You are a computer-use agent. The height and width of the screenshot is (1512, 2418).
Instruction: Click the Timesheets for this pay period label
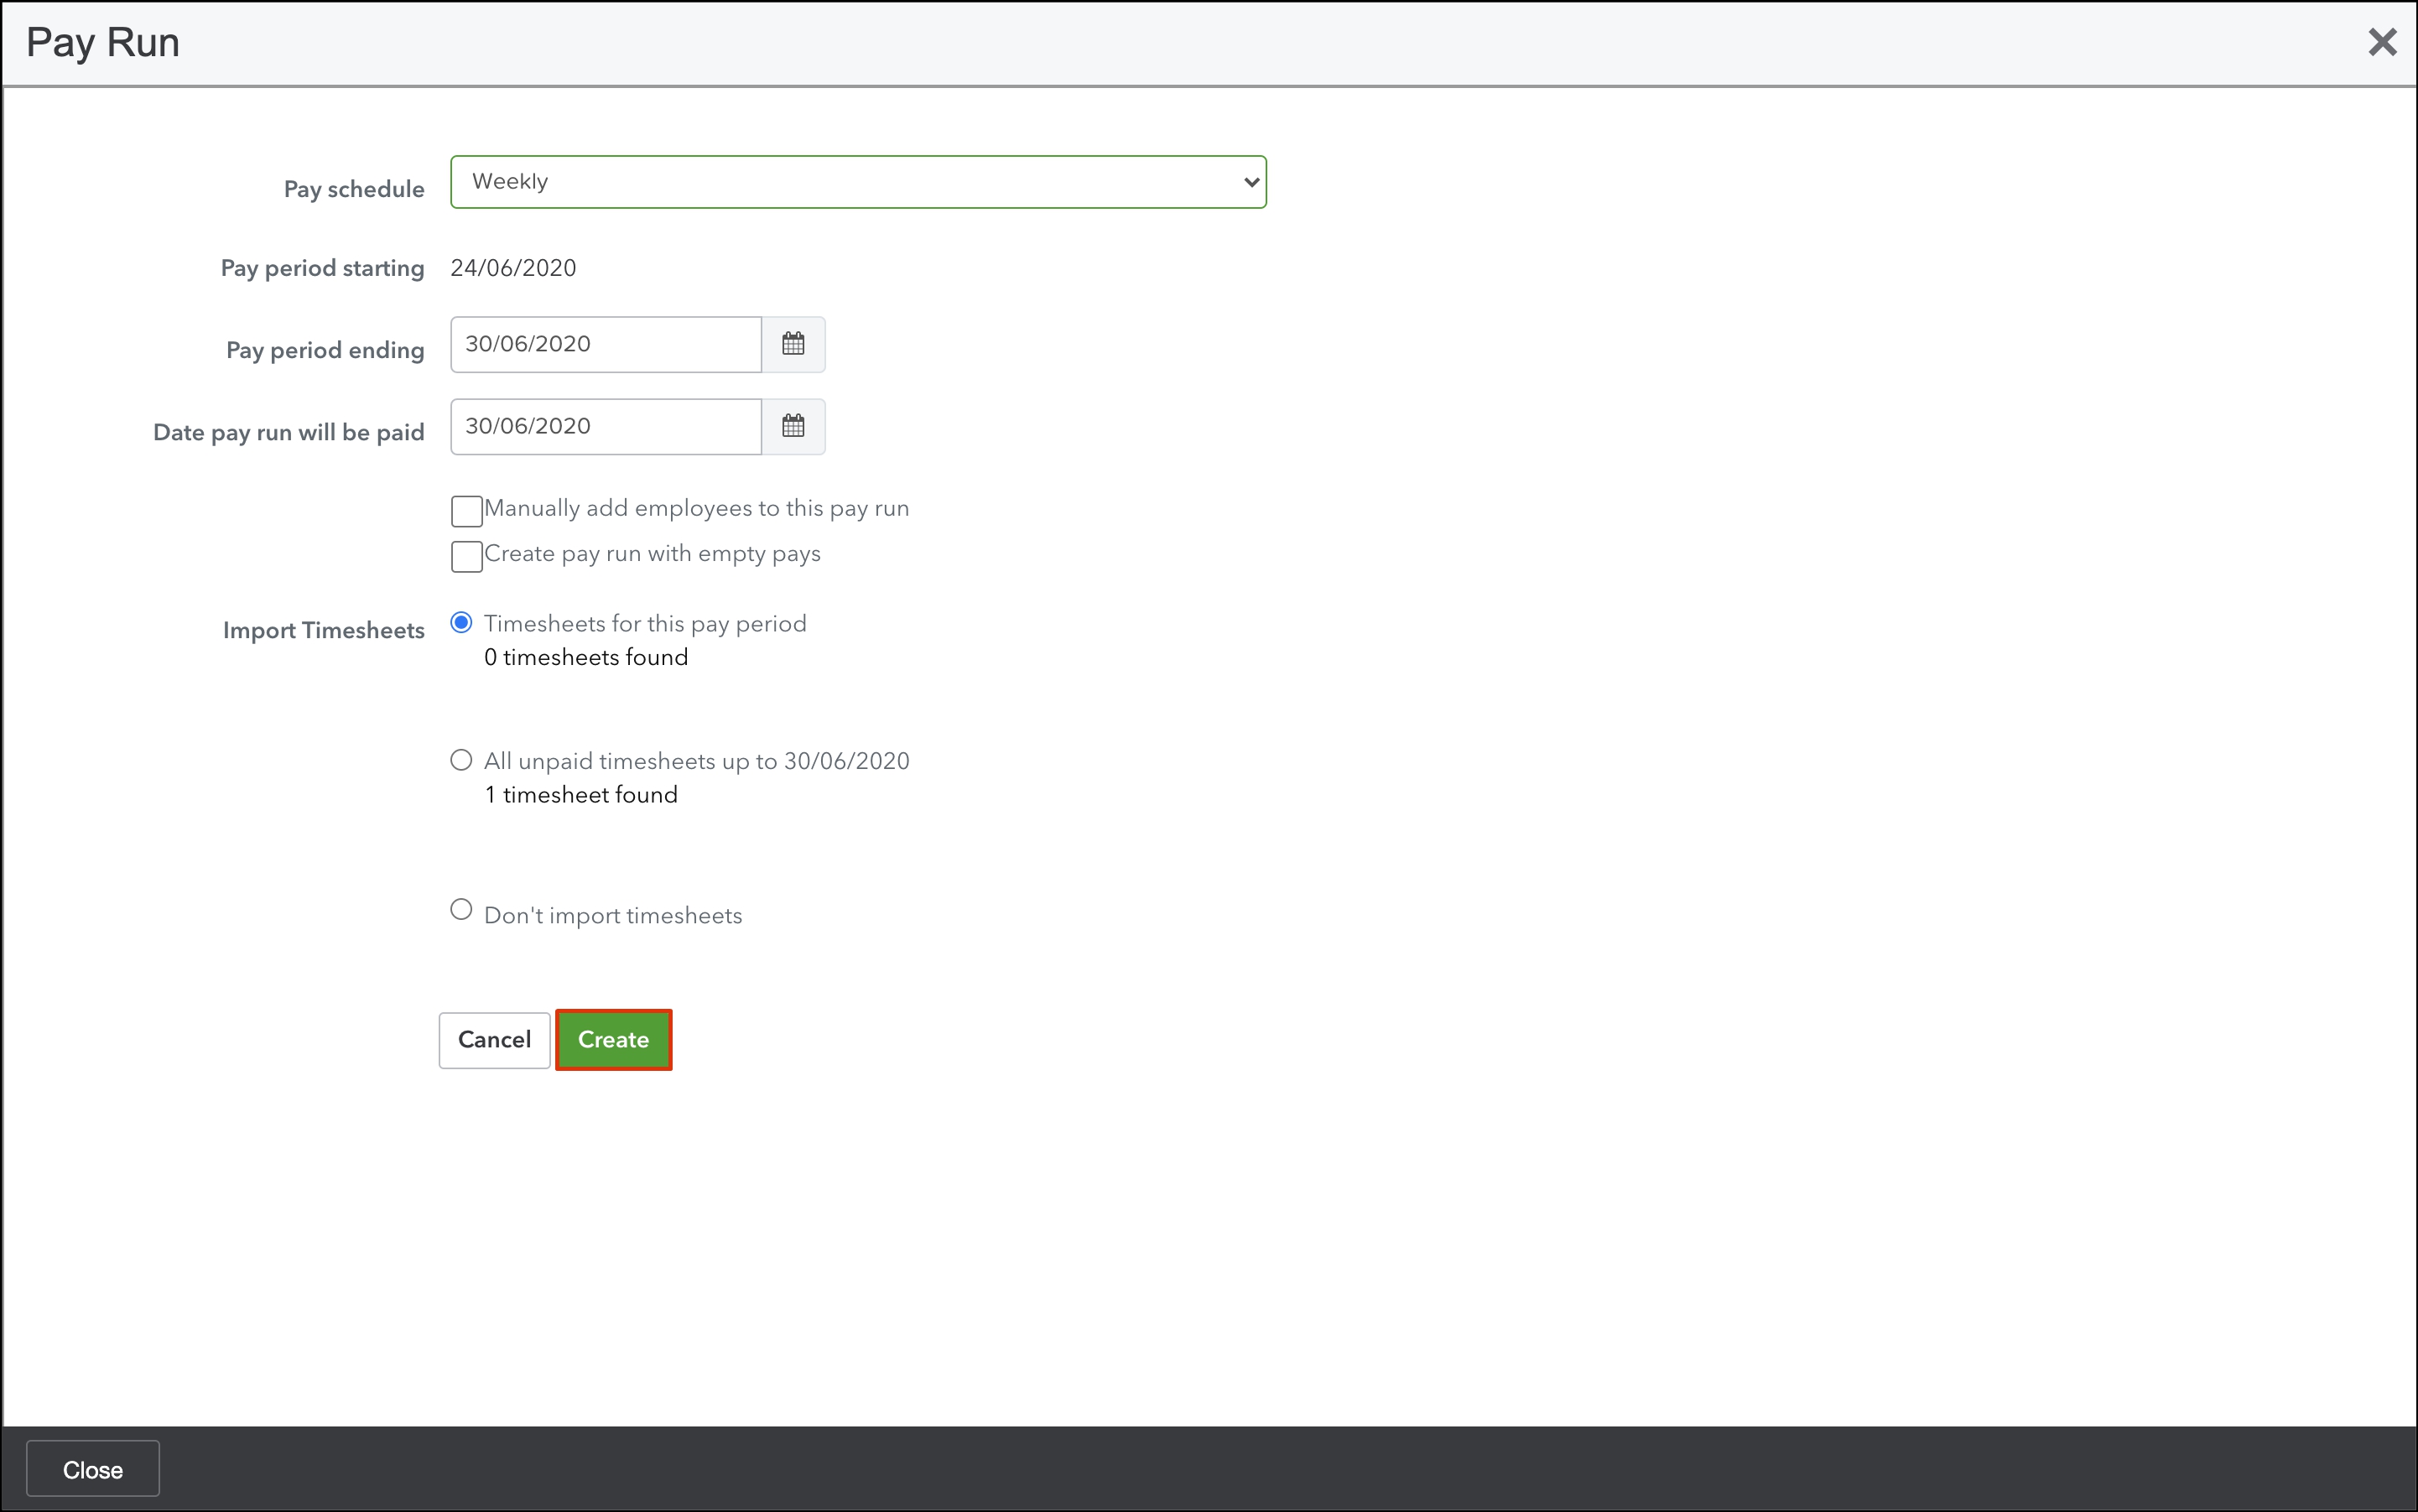(x=645, y=624)
